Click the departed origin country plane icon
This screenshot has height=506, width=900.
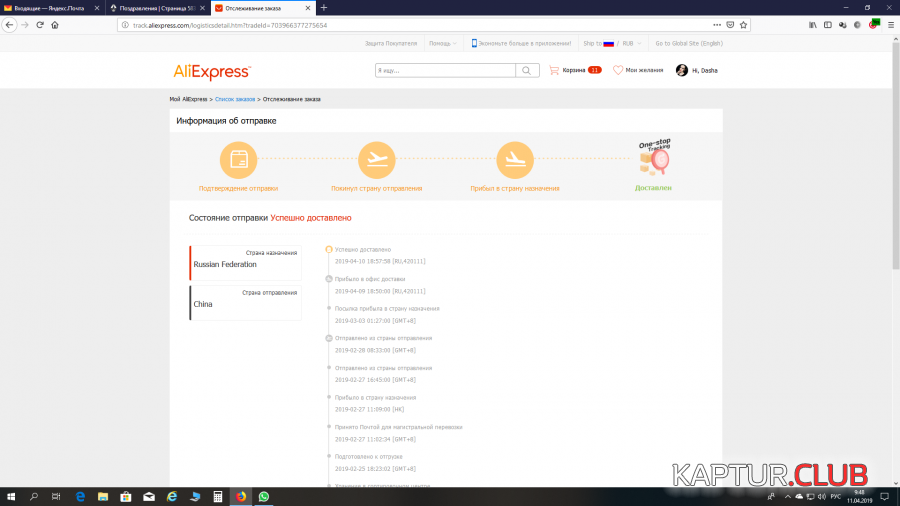(377, 160)
